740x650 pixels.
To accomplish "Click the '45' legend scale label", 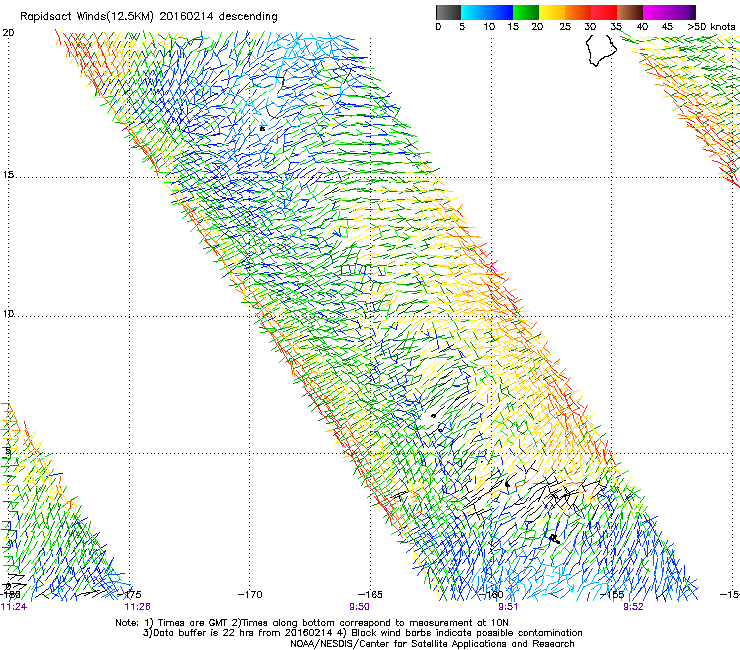I will coord(667,27).
